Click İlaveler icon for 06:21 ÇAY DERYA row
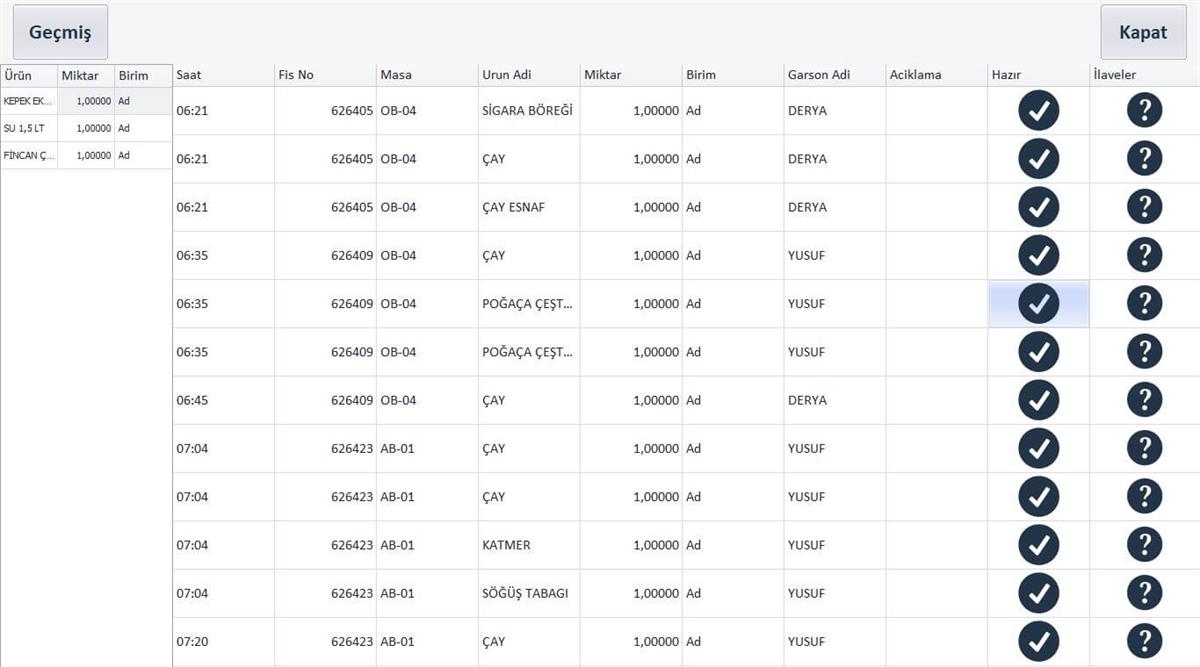Image resolution: width=1200 pixels, height=667 pixels. [x=1144, y=159]
